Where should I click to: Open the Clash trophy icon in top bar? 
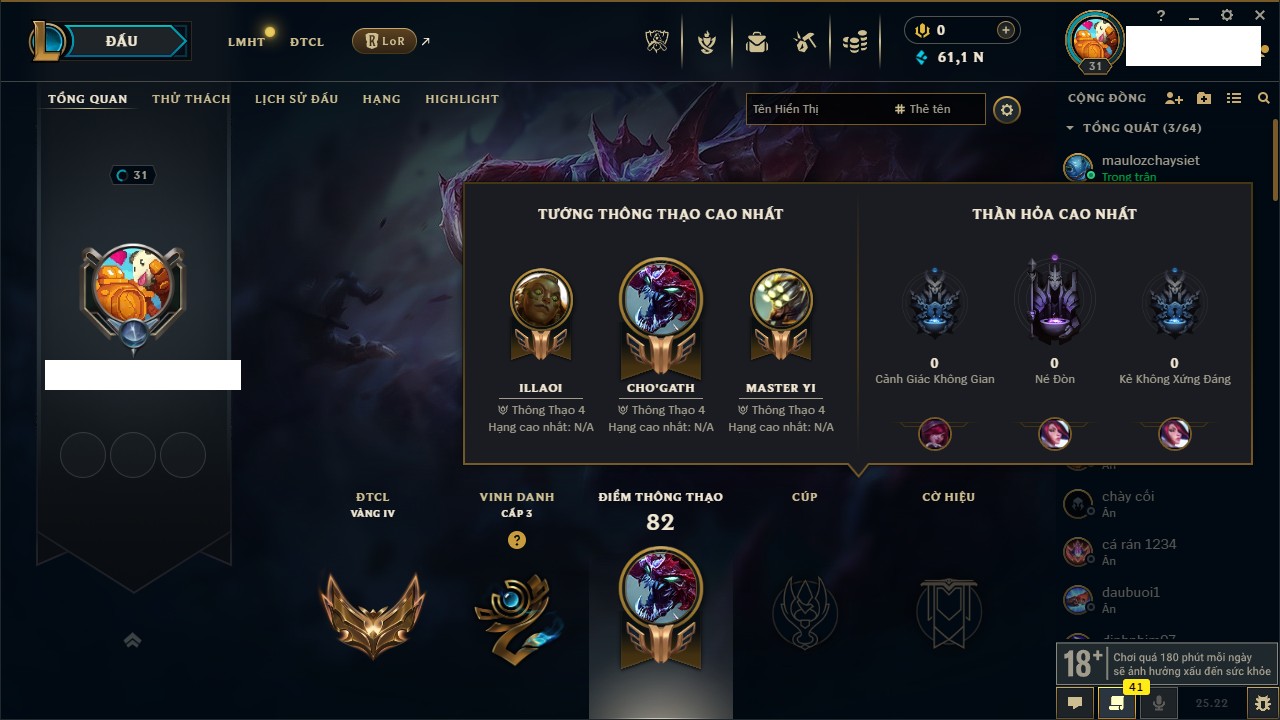(657, 42)
